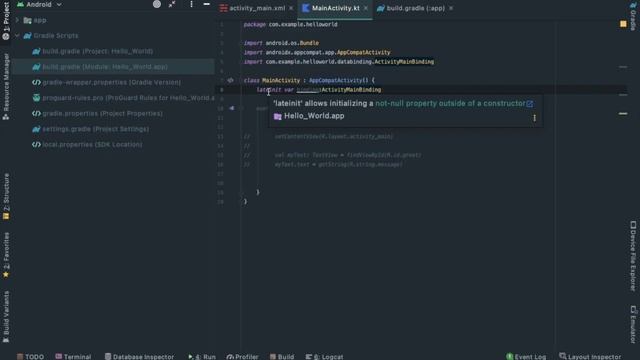The image size is (640, 360).
Task: Open the tooltip more options menu
Action: (x=534, y=118)
